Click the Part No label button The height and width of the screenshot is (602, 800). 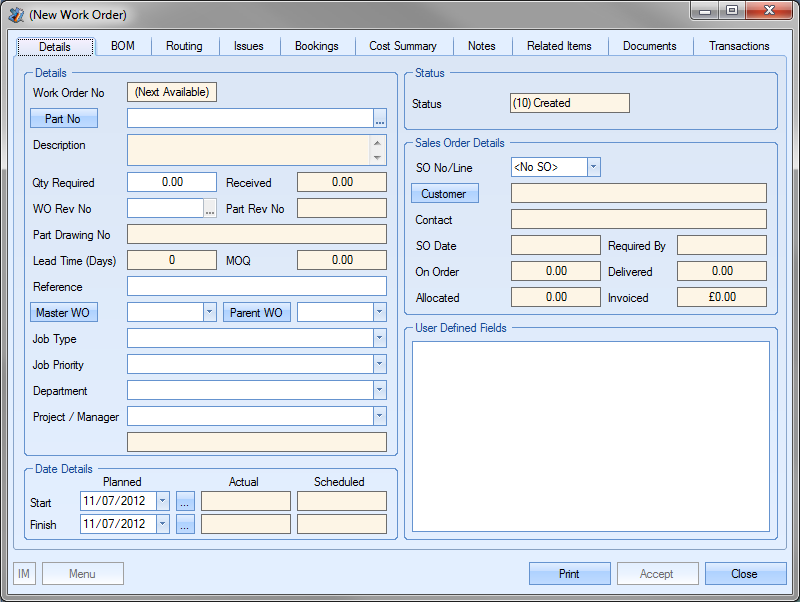64,119
